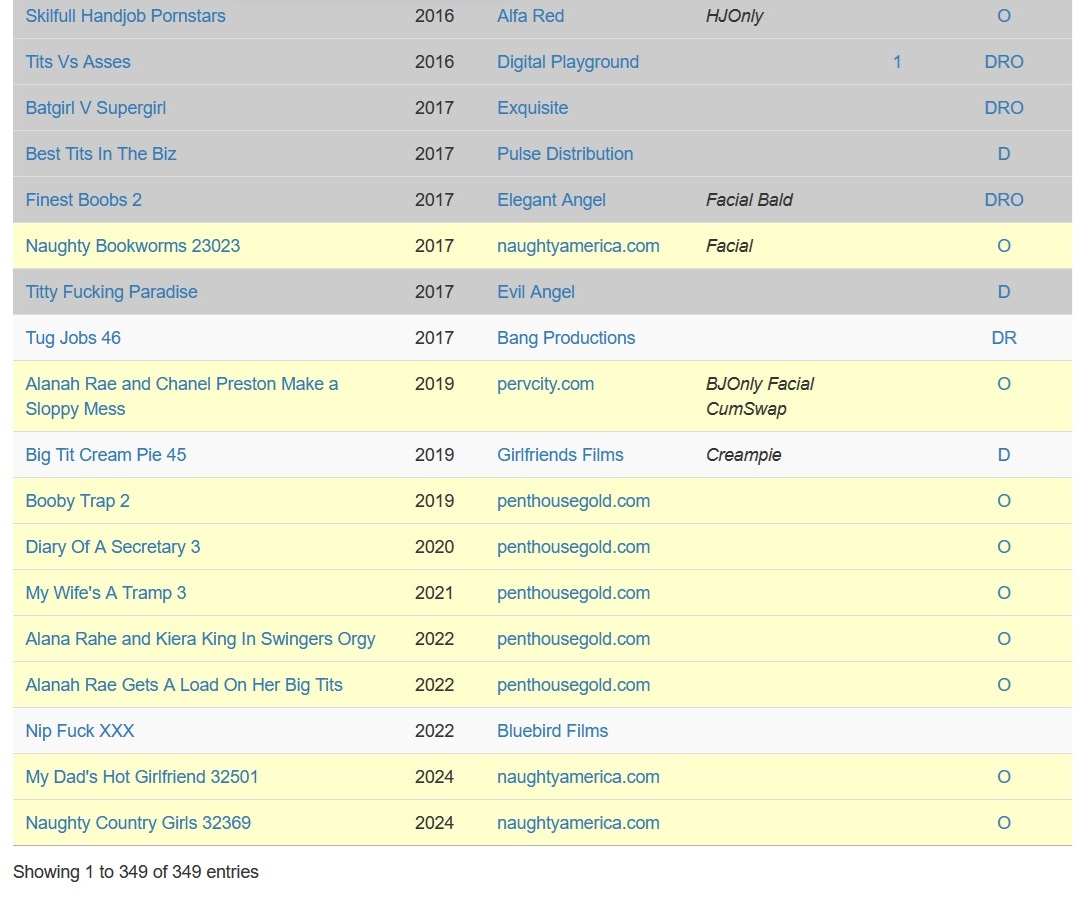
Task: Click penthousegold.com in the 2021 row
Action: [573, 593]
